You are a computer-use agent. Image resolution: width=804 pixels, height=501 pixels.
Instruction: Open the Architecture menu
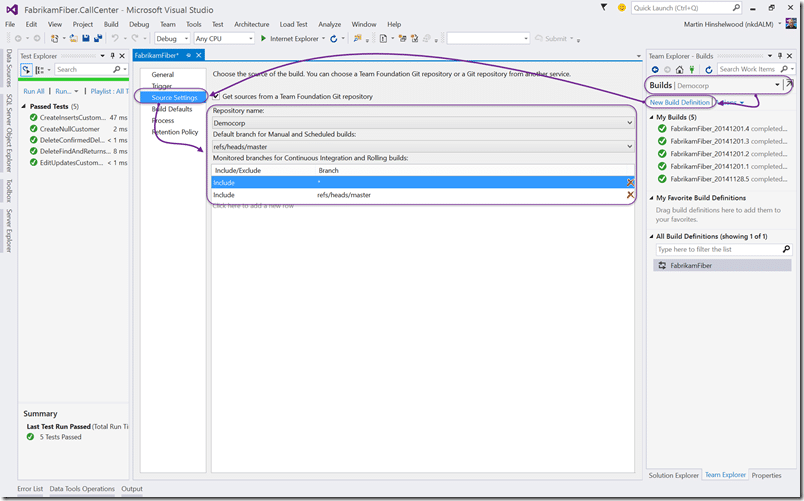(252, 24)
